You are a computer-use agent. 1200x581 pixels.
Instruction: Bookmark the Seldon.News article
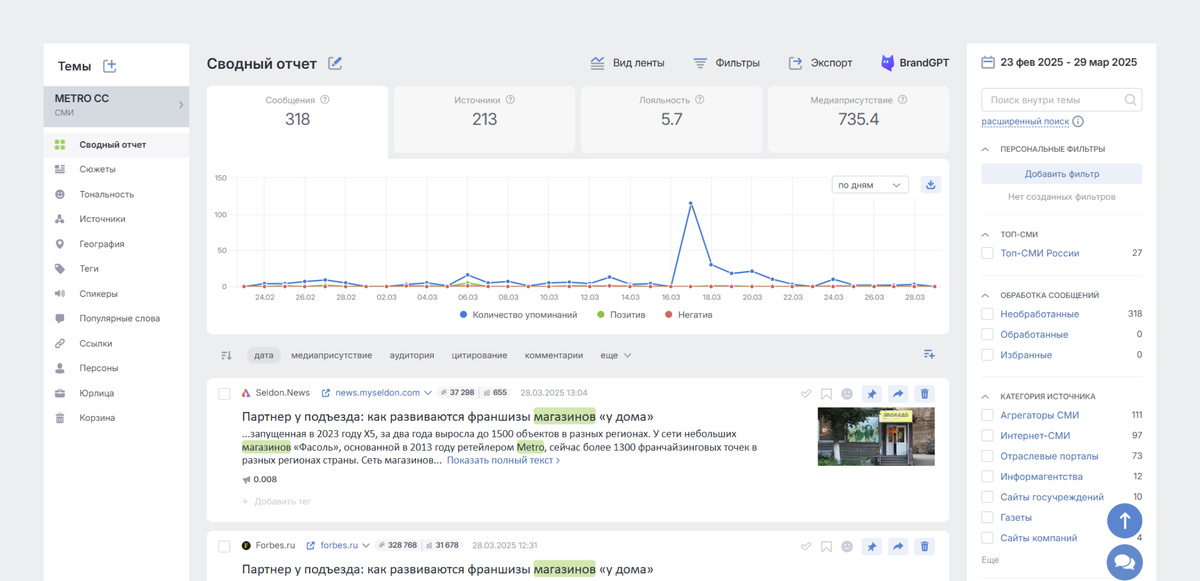point(826,393)
